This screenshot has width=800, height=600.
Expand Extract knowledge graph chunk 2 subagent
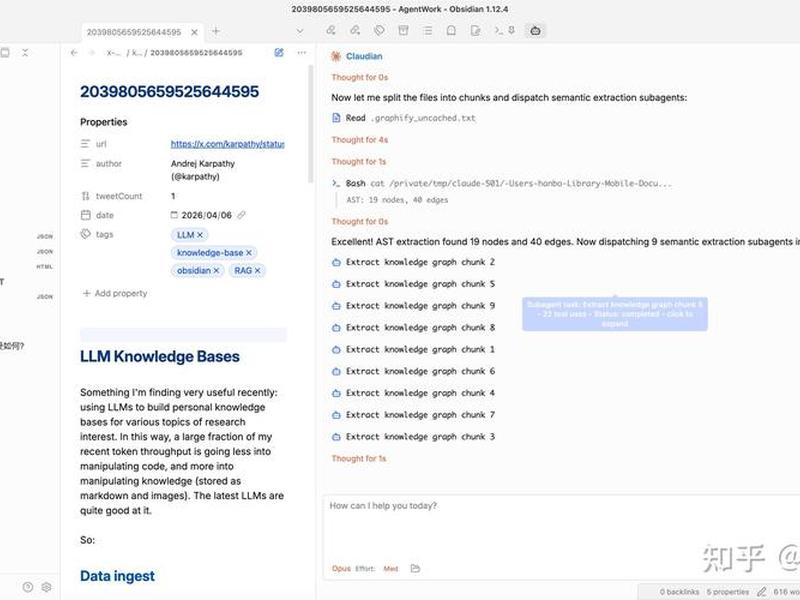(x=413, y=262)
